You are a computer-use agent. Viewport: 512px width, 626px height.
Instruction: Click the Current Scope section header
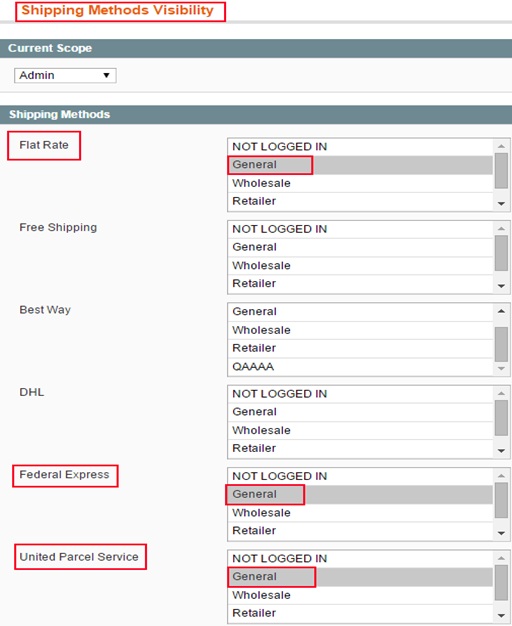tap(256, 48)
